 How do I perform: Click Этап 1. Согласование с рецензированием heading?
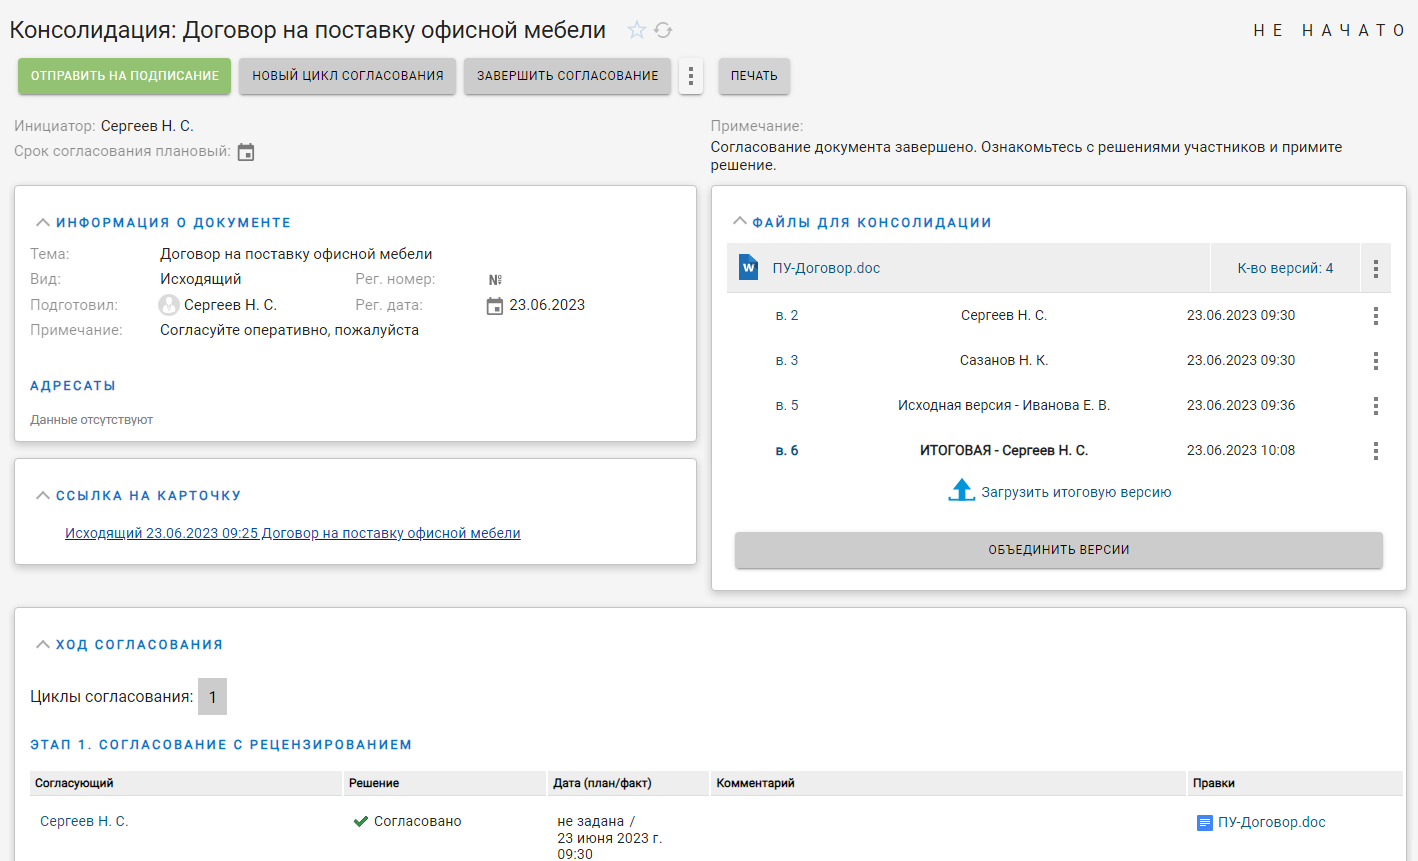(x=221, y=744)
